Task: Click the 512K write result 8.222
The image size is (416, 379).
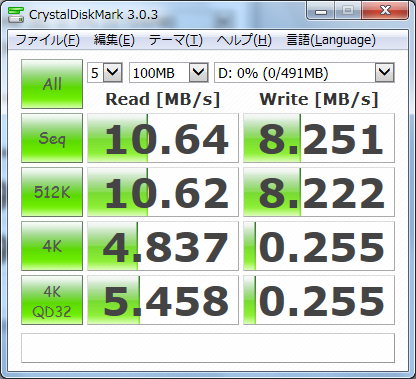Action: pyautogui.click(x=319, y=192)
